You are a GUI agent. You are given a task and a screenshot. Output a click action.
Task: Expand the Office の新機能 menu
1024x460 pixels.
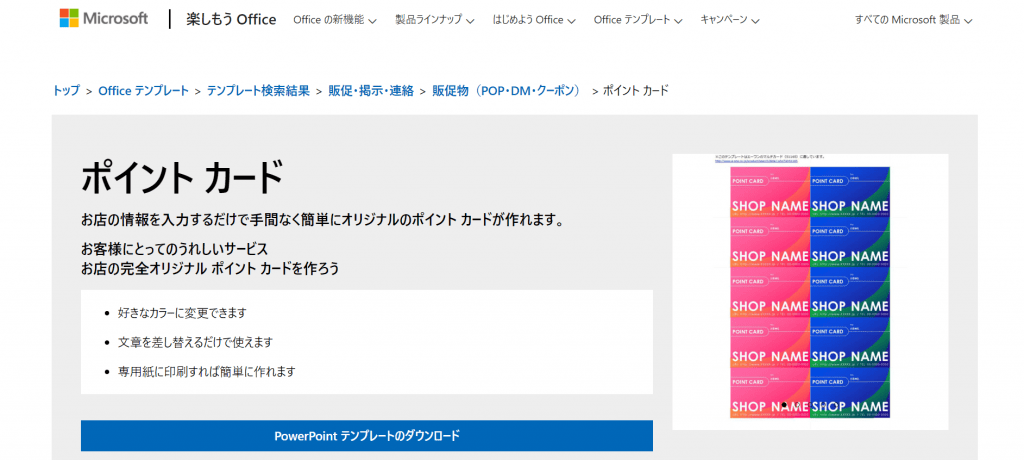(x=334, y=20)
